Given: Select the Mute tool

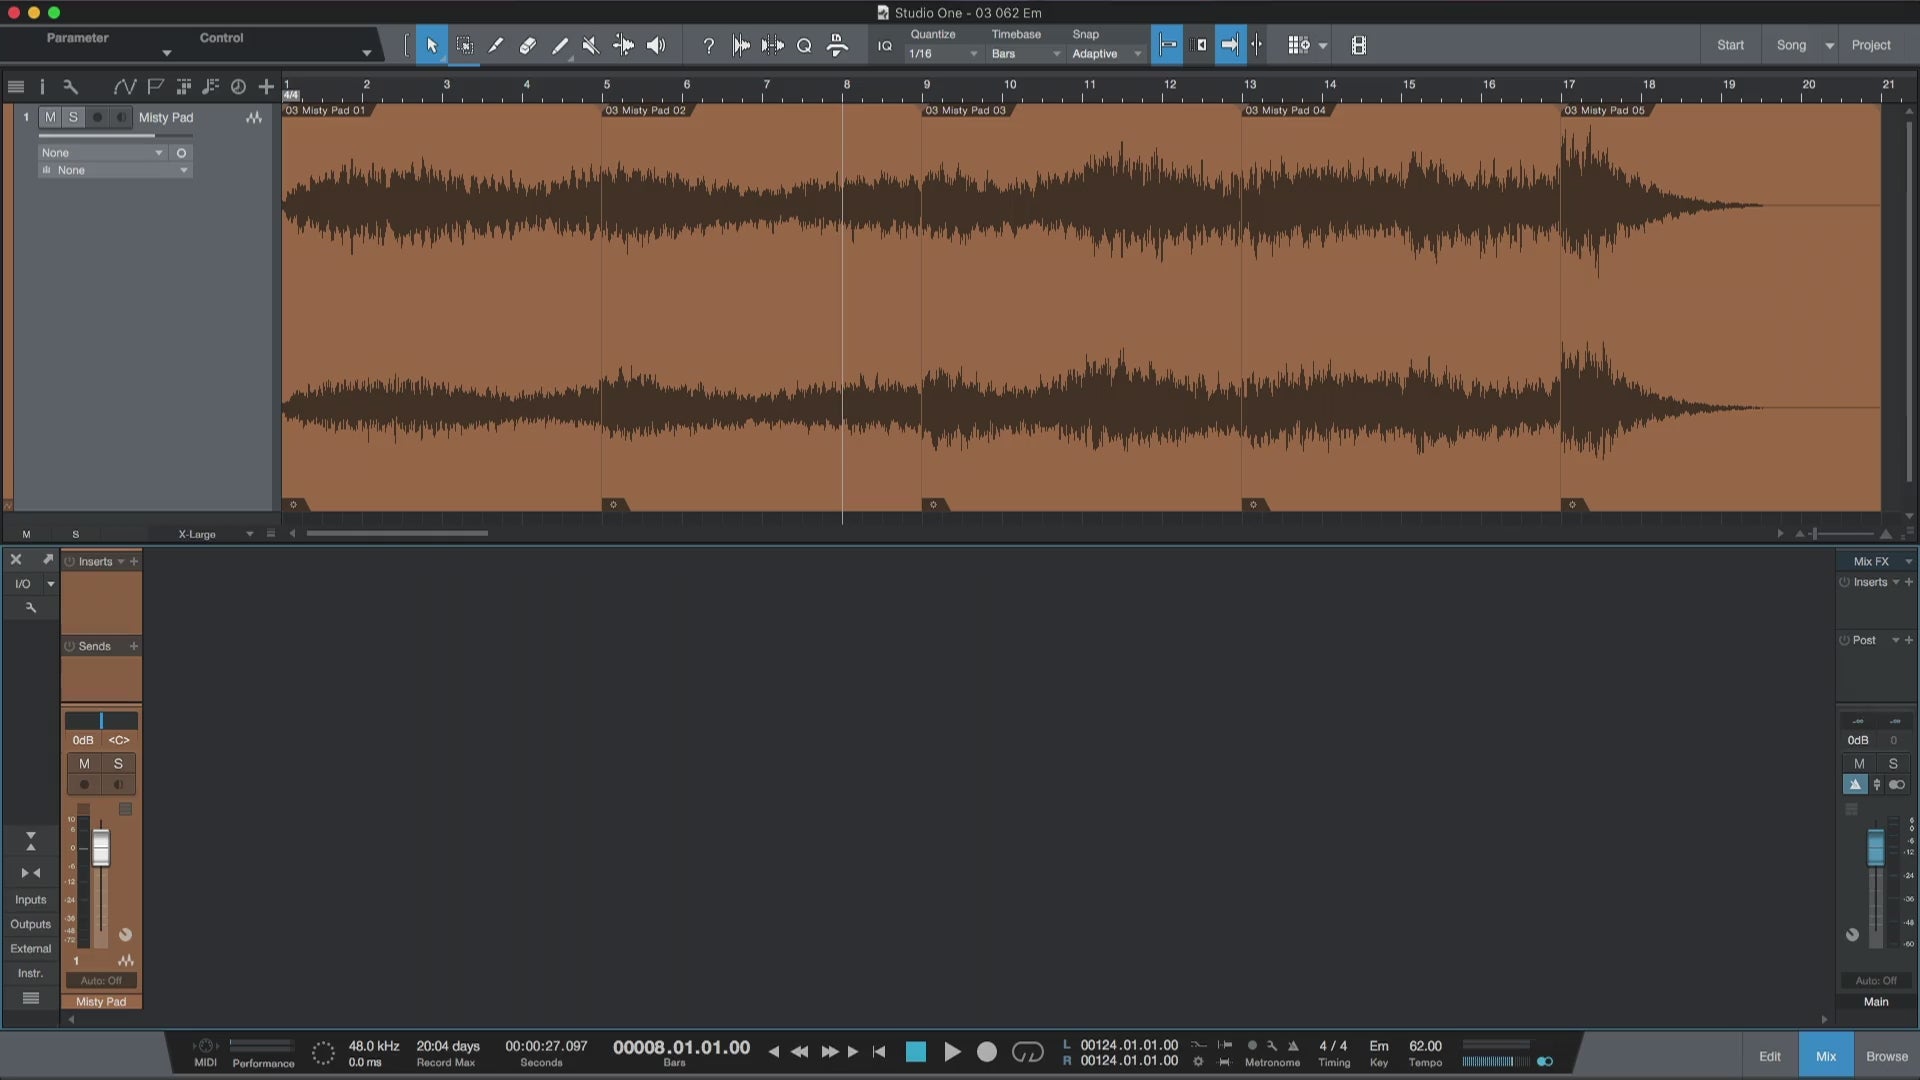Looking at the screenshot, I should coord(591,45).
